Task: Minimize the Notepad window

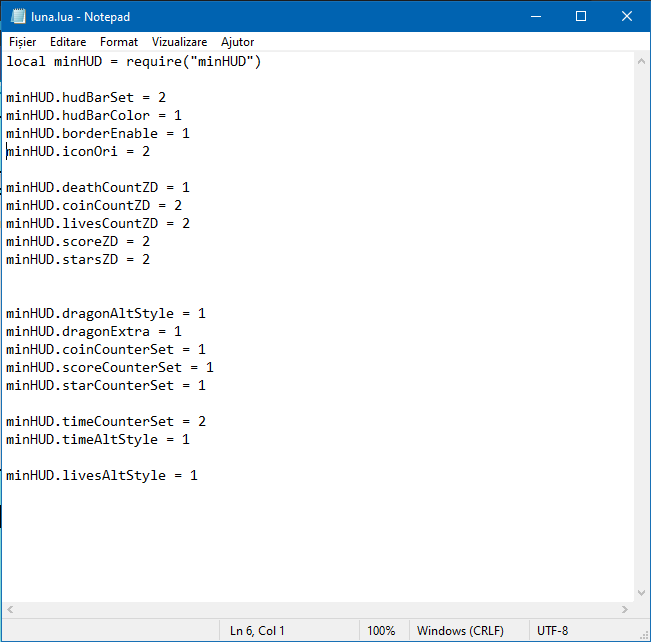Action: (536, 16)
